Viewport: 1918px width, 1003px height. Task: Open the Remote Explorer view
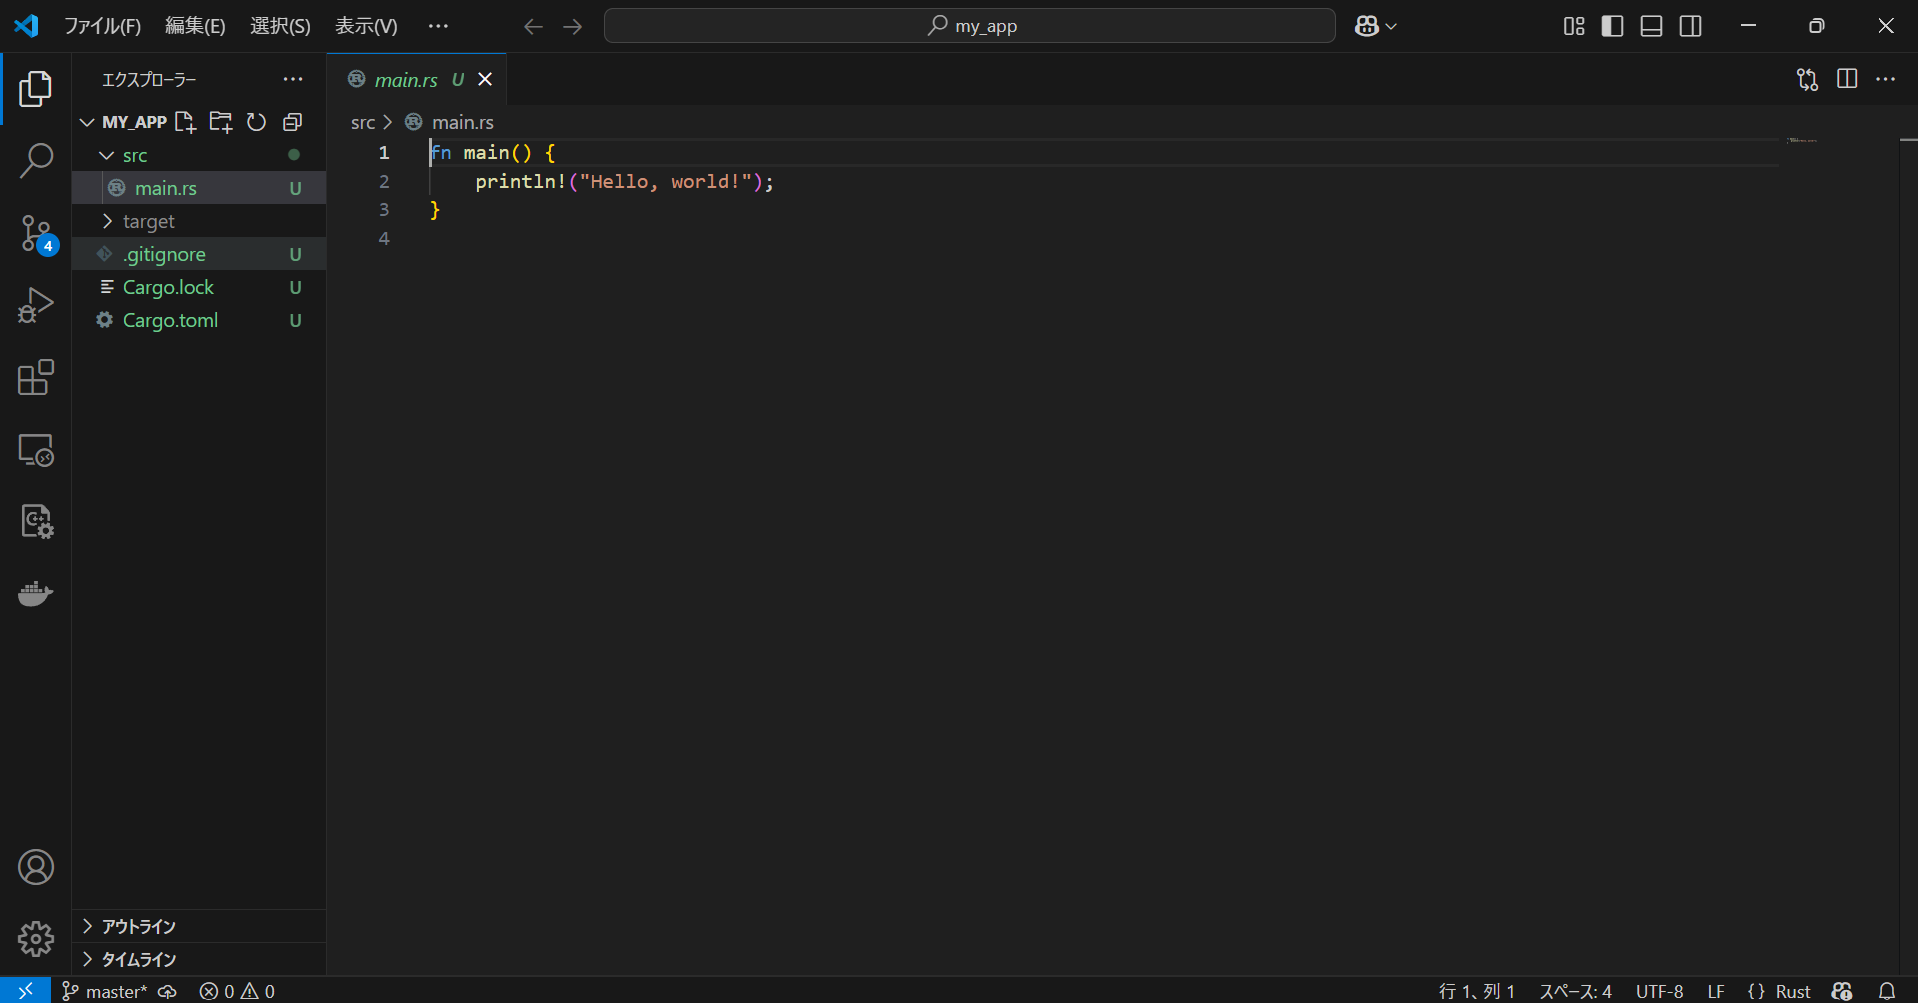coord(36,450)
